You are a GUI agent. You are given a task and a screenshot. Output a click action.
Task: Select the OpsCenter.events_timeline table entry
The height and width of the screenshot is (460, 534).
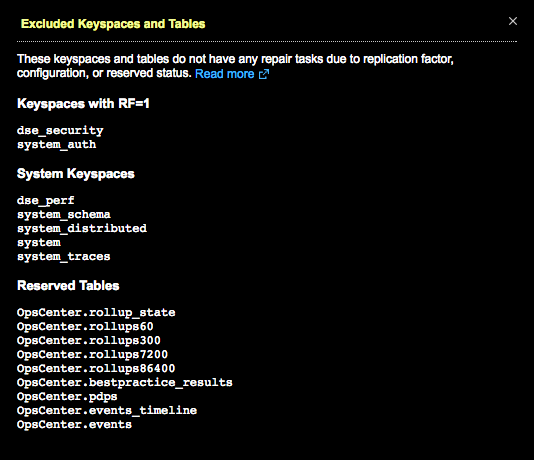point(107,410)
